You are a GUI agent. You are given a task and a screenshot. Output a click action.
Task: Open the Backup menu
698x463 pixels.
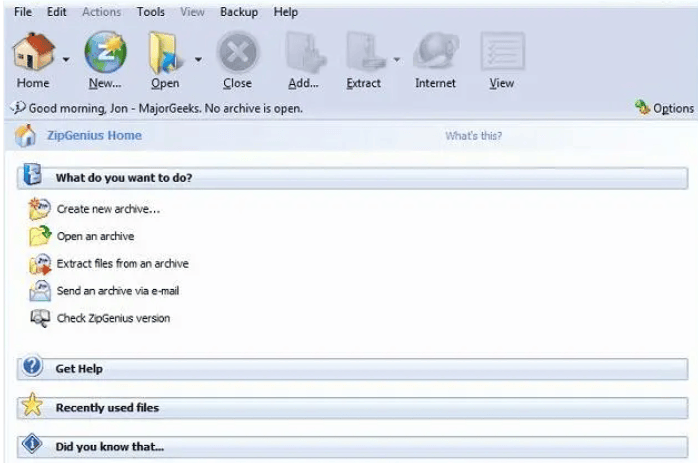[239, 12]
